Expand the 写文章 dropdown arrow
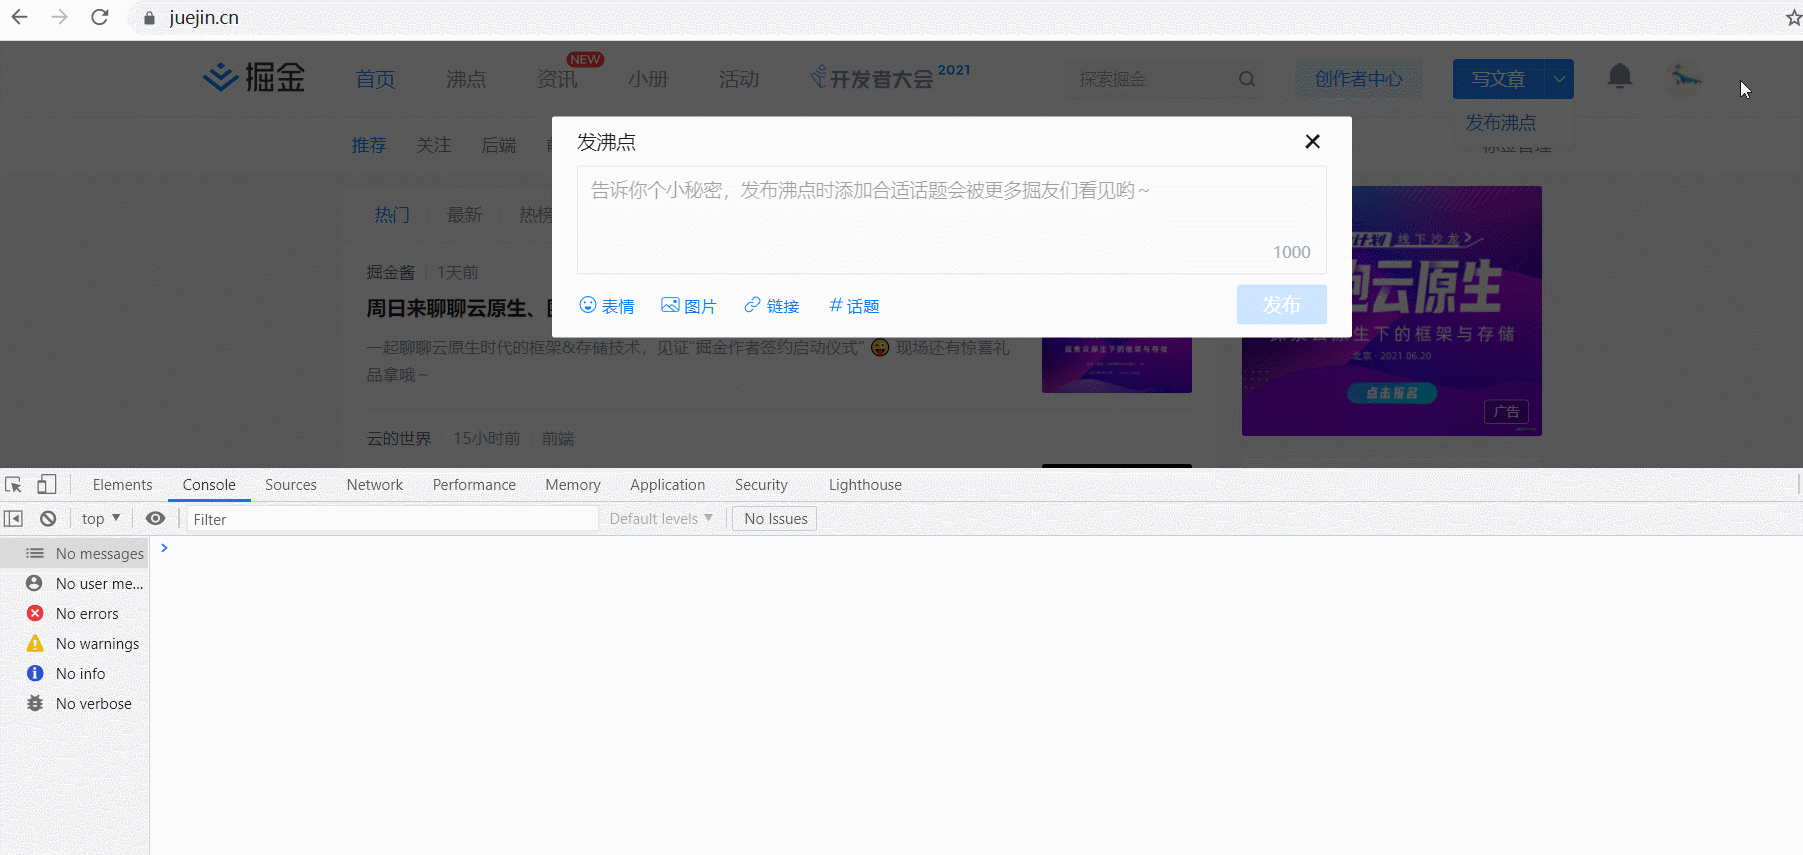Screen dimensions: 1803x855 coord(1559,79)
